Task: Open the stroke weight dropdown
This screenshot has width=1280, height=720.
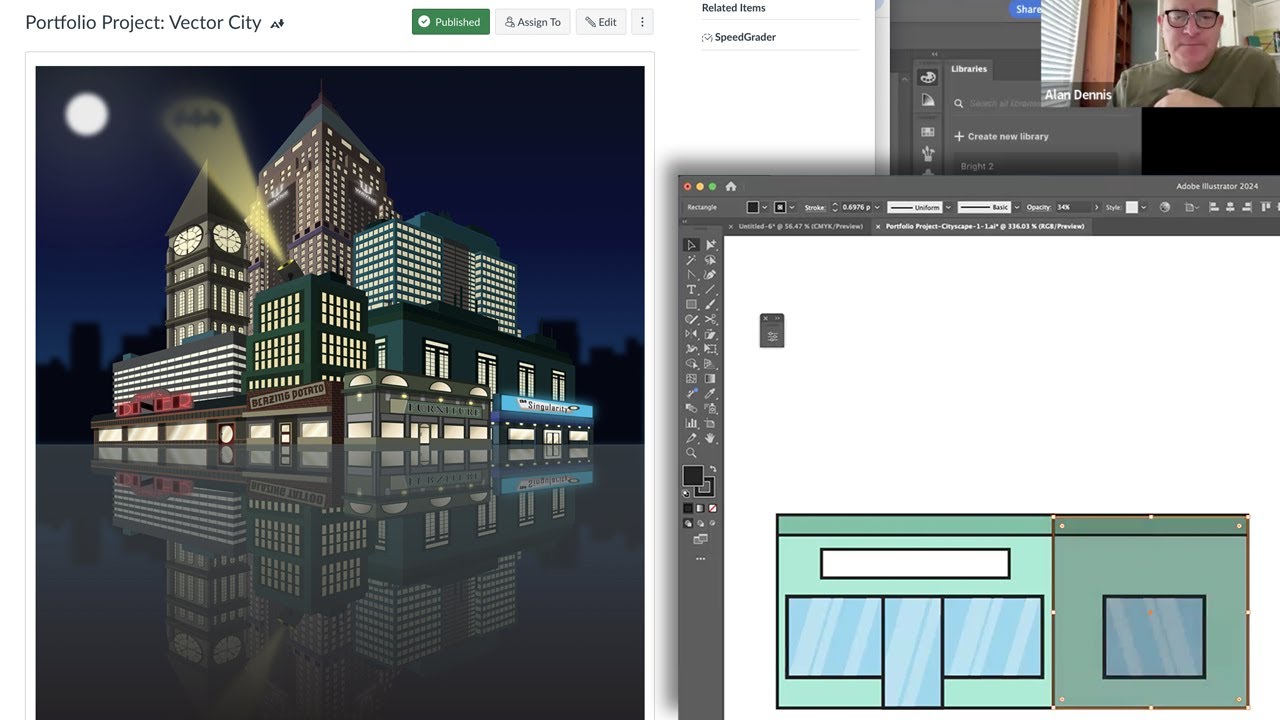Action: pos(877,207)
